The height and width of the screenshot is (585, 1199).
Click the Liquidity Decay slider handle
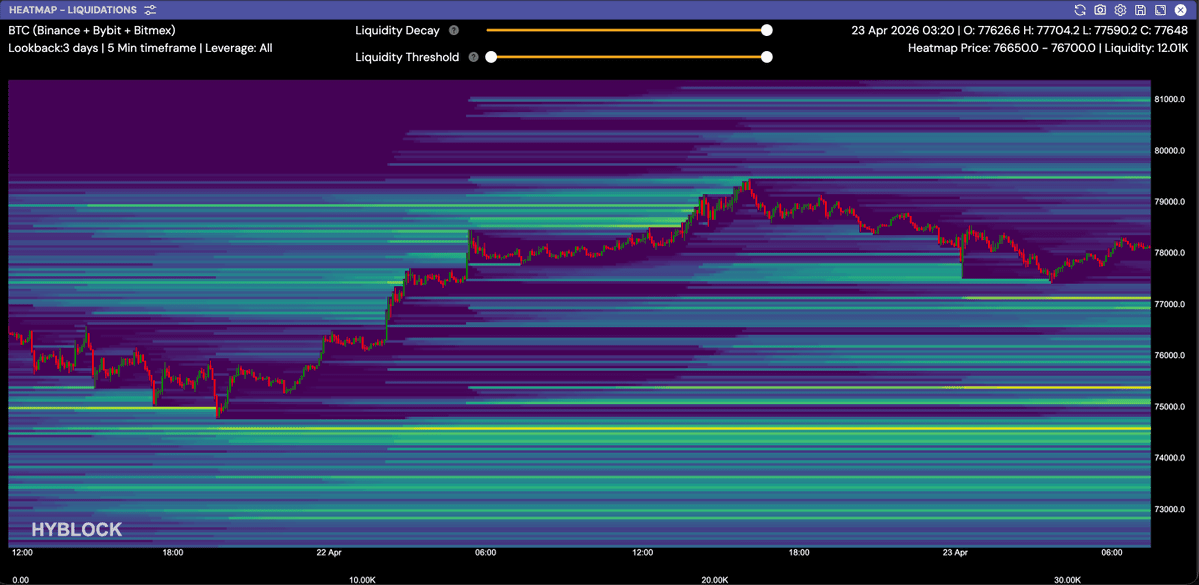coord(767,31)
